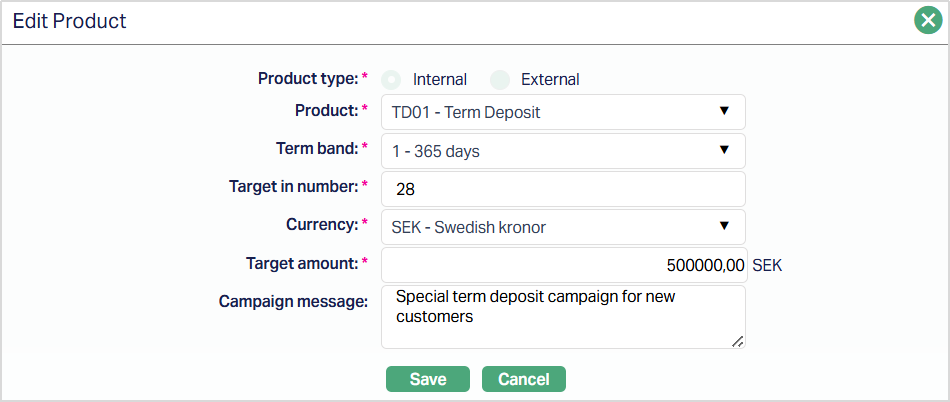The width and height of the screenshot is (950, 402).
Task: Click the Edit Product dialog title
Action: [x=70, y=20]
